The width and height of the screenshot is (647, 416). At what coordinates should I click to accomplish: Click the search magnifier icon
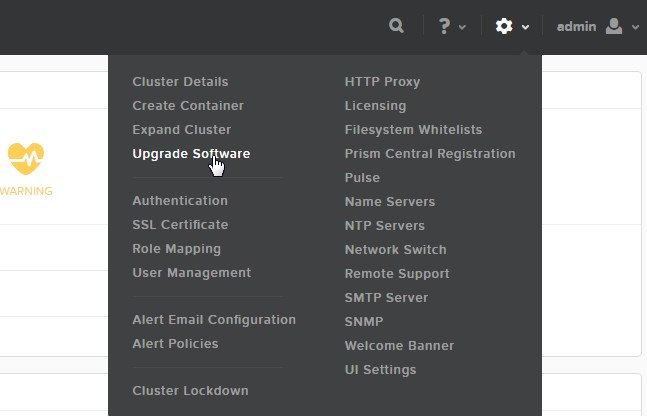tap(397, 27)
